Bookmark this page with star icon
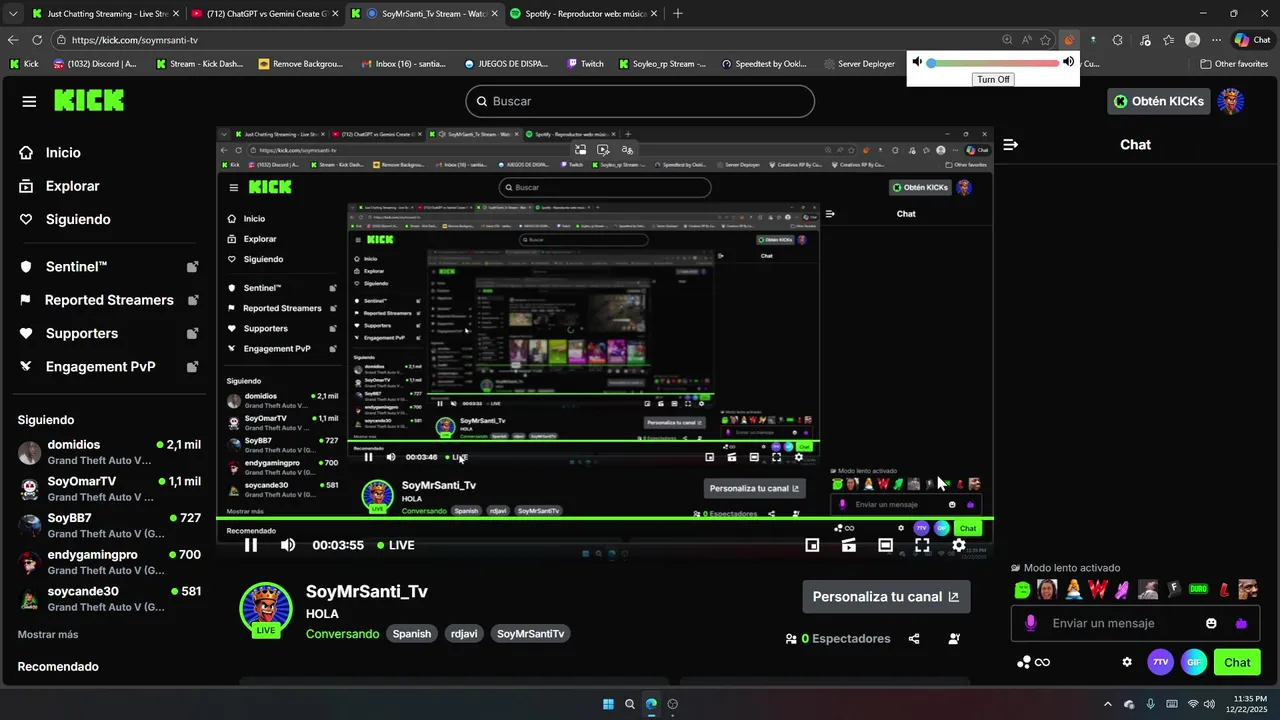Viewport: 1280px width, 720px height. pos(1045,40)
